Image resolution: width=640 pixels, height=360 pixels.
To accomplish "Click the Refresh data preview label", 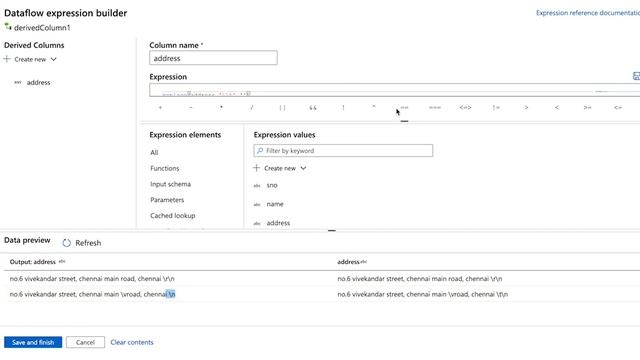I will (88, 243).
